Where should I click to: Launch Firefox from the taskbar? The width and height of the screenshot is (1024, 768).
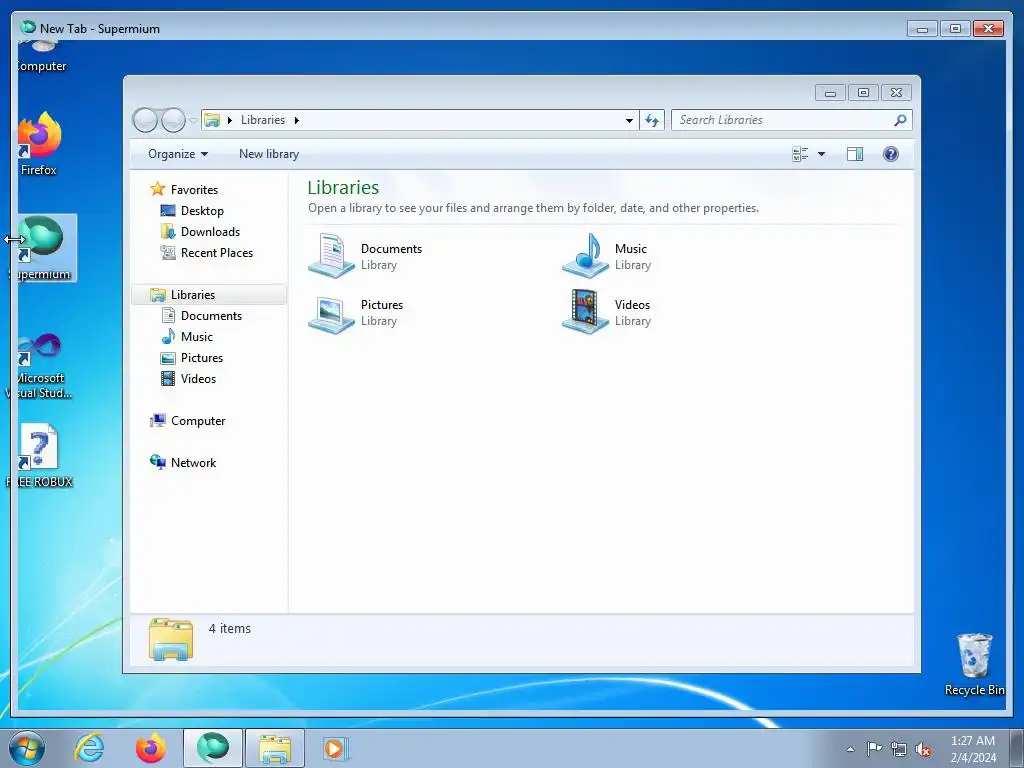(x=150, y=748)
